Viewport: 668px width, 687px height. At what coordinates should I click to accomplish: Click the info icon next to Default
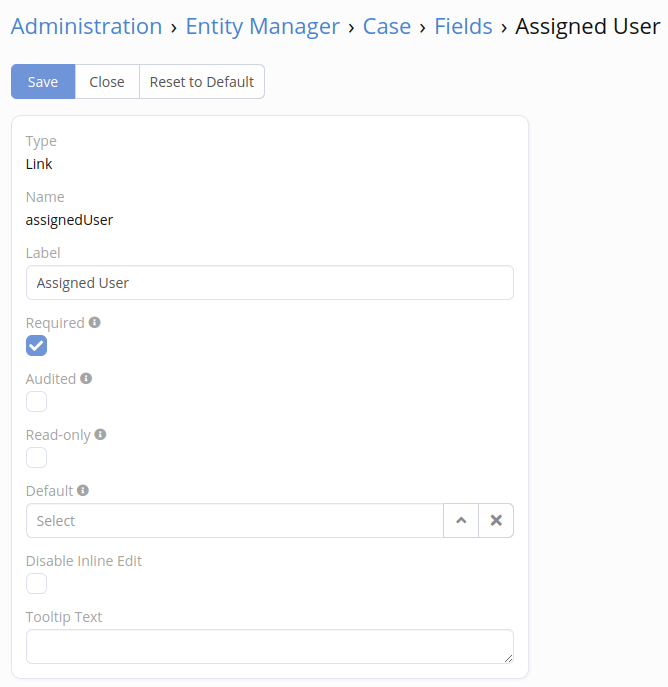[83, 491]
